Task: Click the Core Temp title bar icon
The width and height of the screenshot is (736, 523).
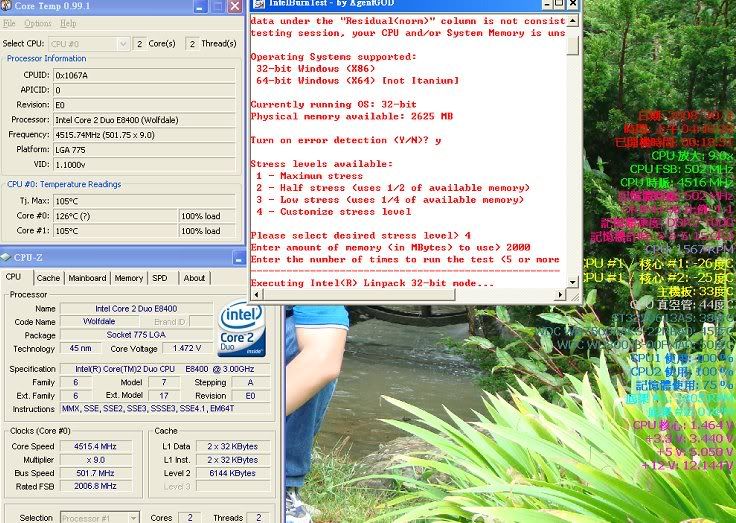Action: tap(8, 7)
